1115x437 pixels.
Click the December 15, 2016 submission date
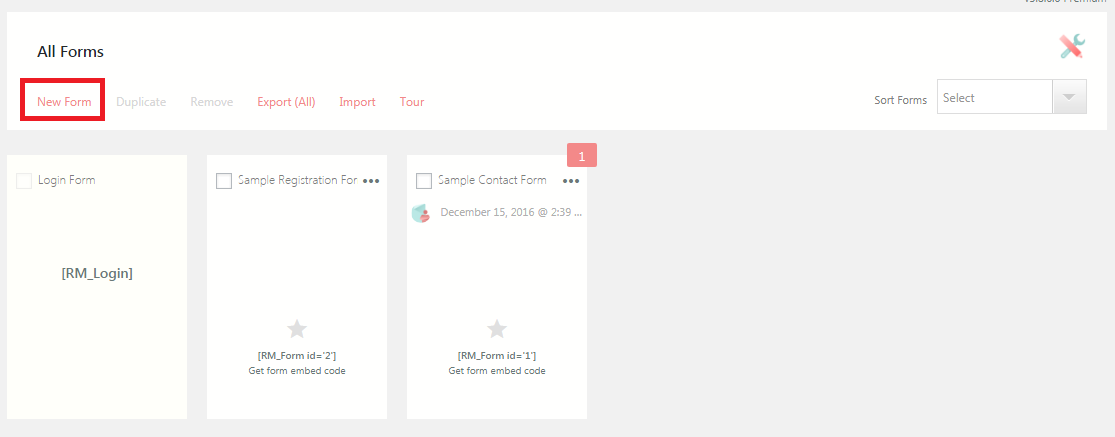coord(511,212)
